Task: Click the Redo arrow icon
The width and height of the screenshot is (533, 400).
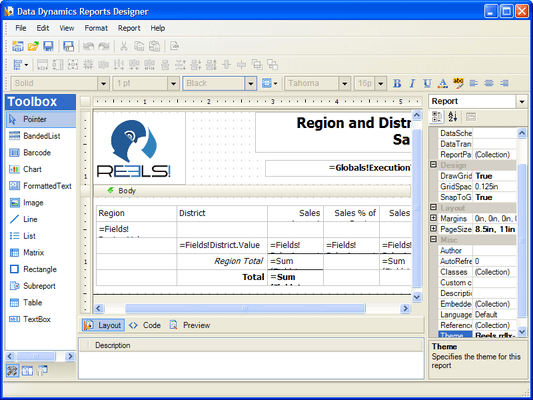Action: [x=104, y=46]
